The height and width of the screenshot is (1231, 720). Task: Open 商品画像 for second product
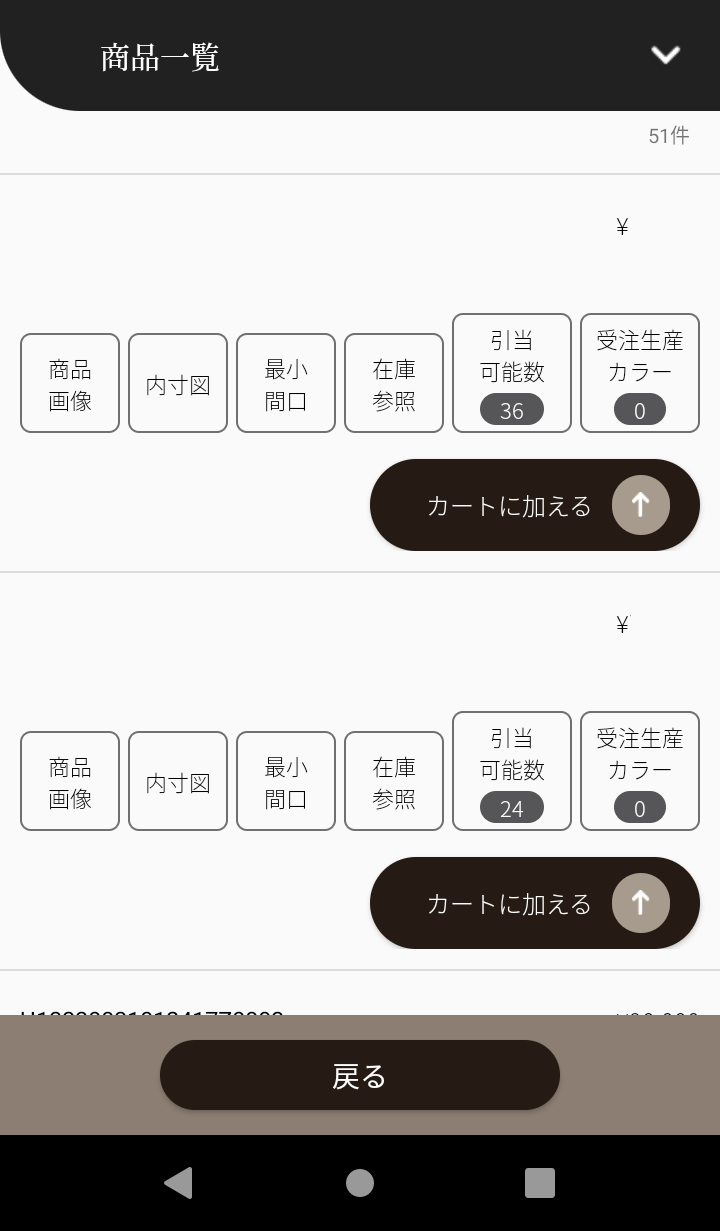click(70, 781)
